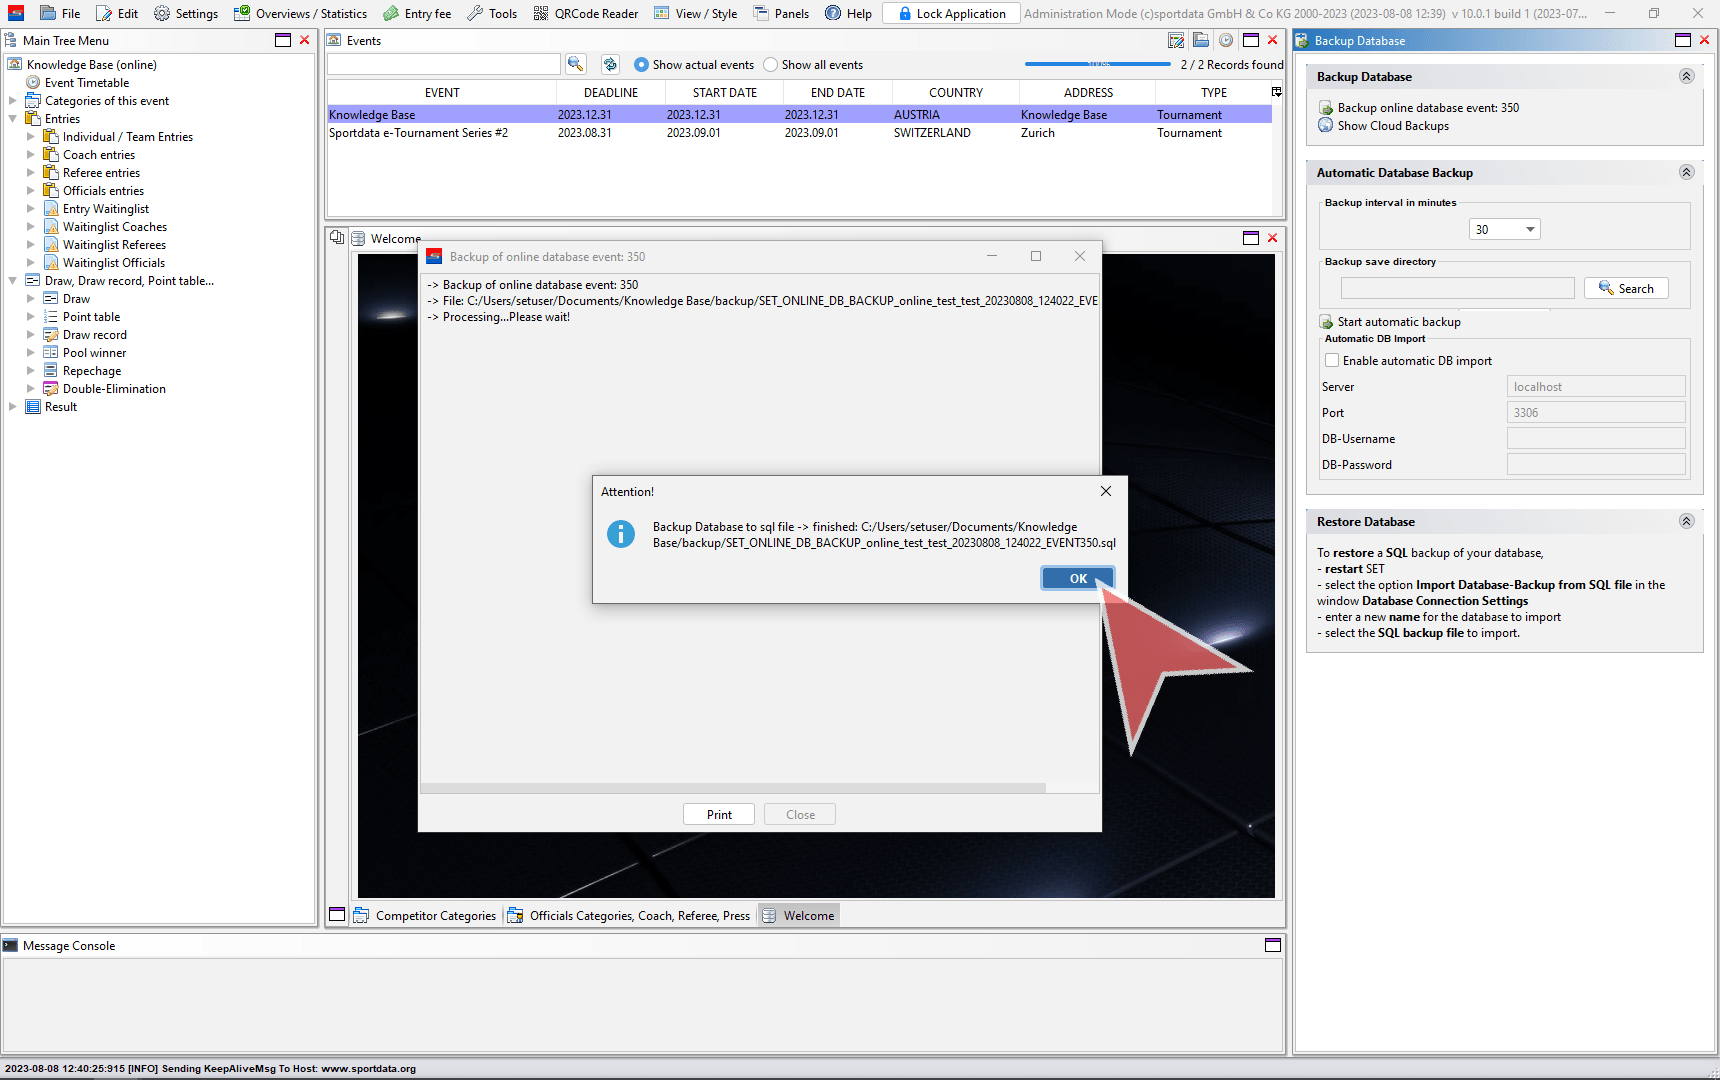Select Show actual events radio button

coord(641,65)
